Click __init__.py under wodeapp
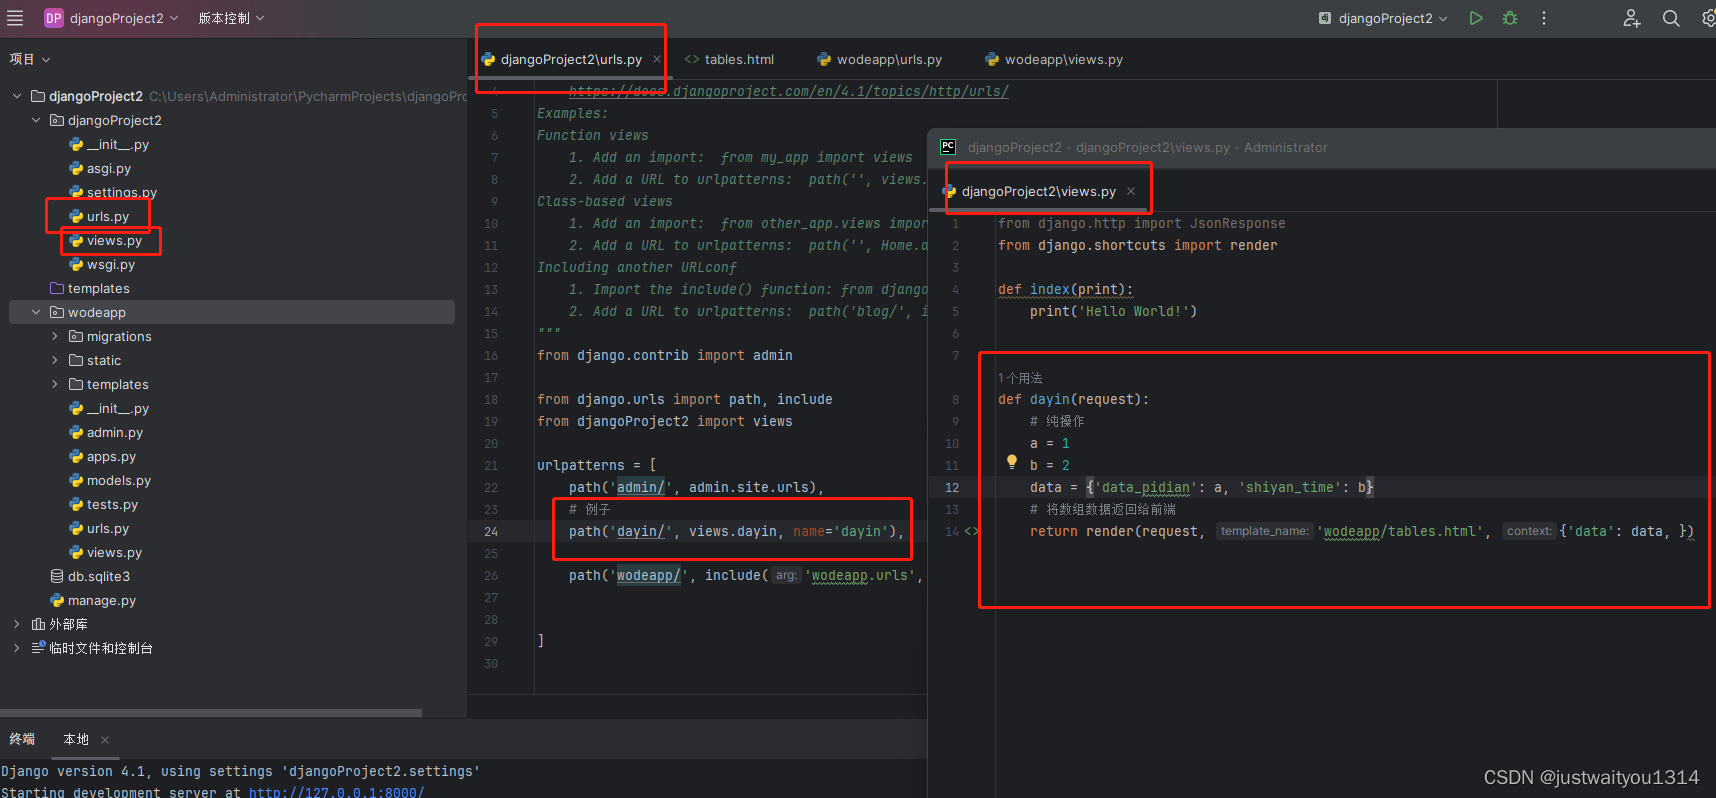 [109, 408]
